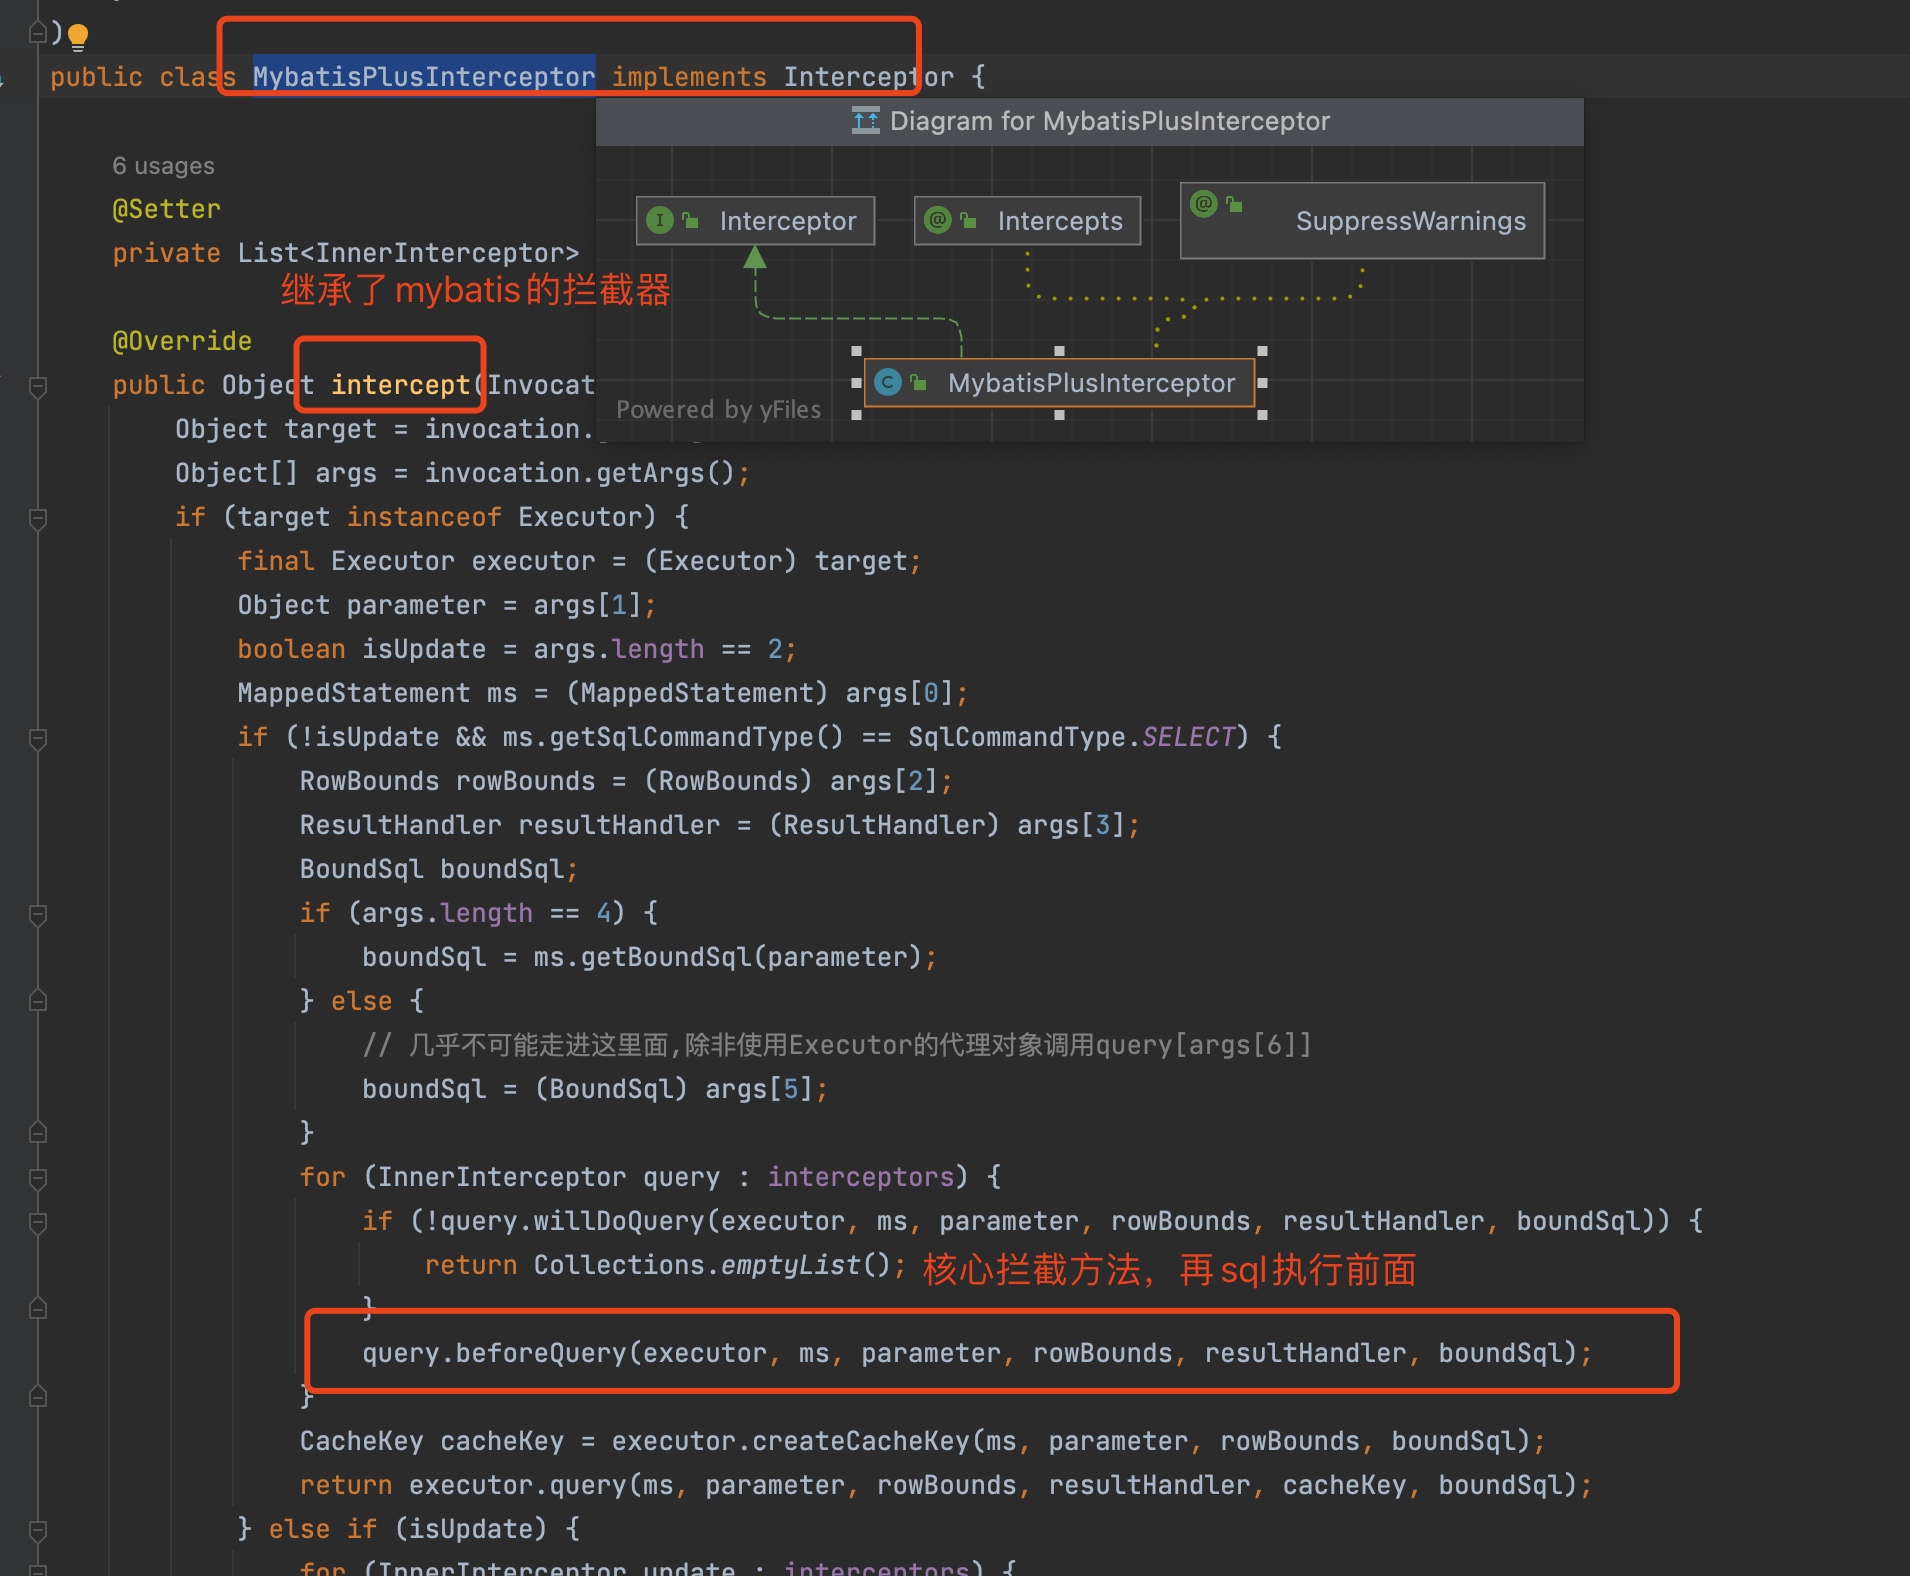Select the Interceptor node in the diagram
Viewport: 1910px width, 1576px height.
point(756,221)
